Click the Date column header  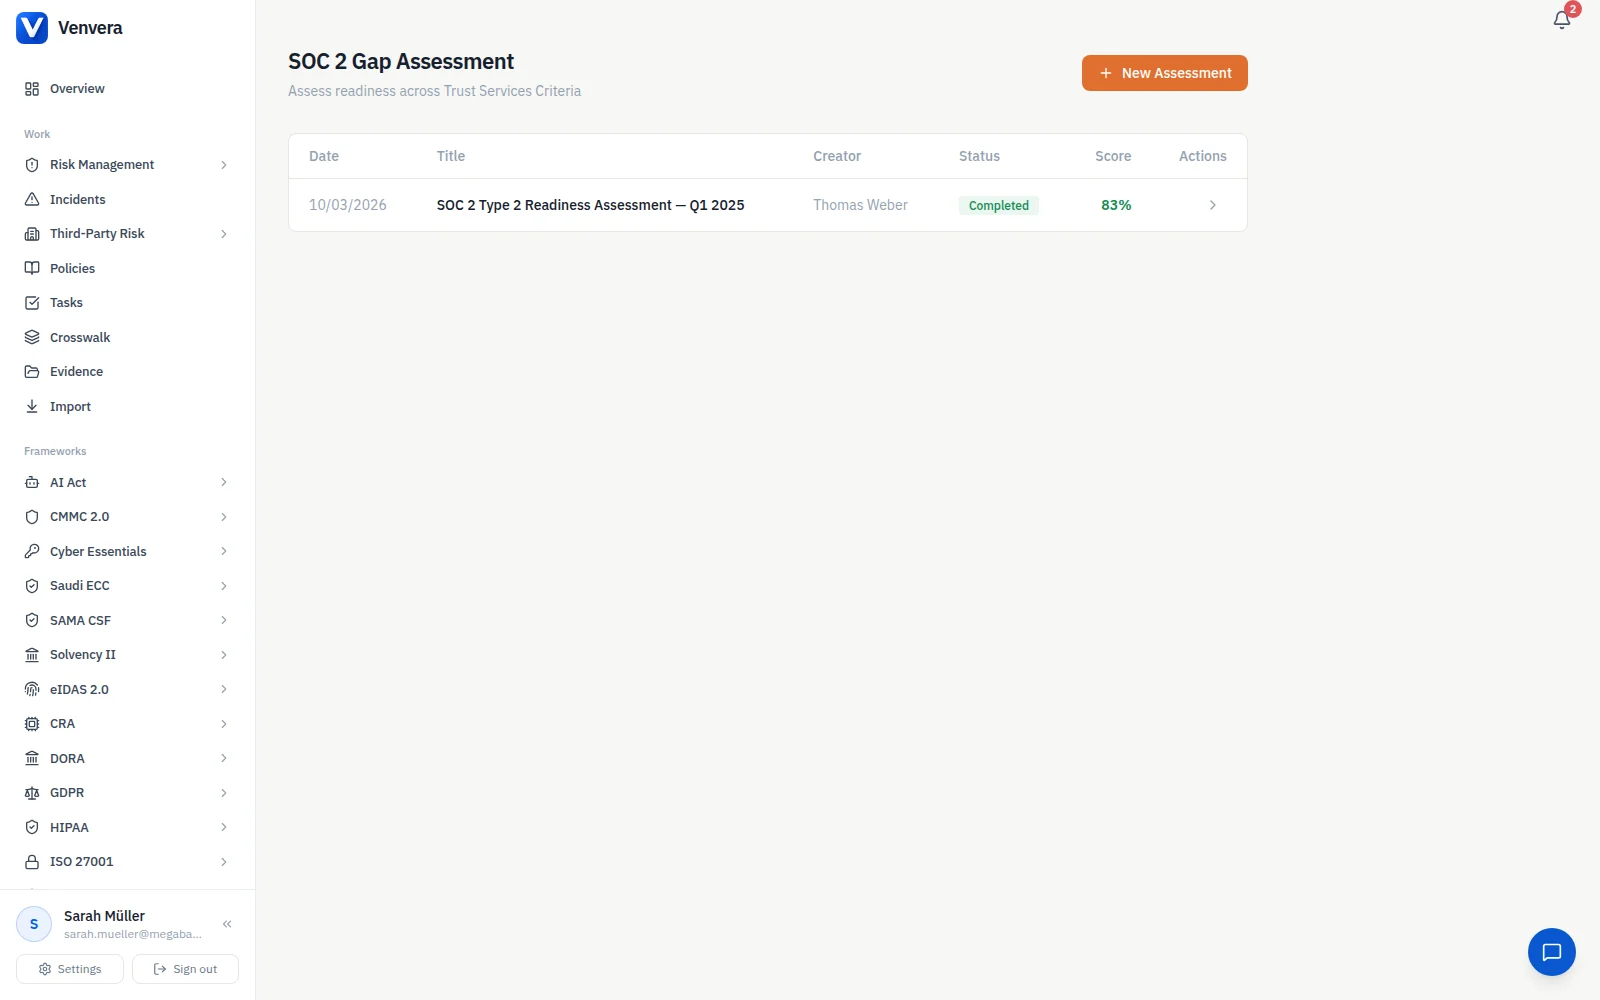324,156
